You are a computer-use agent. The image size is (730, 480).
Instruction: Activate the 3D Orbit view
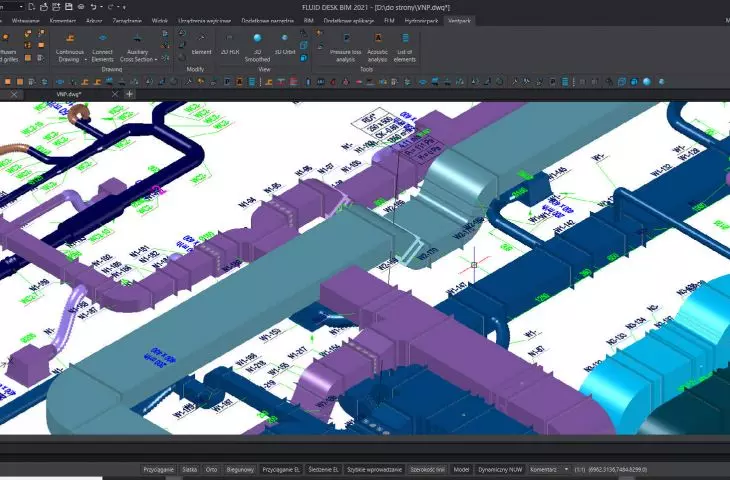[284, 44]
